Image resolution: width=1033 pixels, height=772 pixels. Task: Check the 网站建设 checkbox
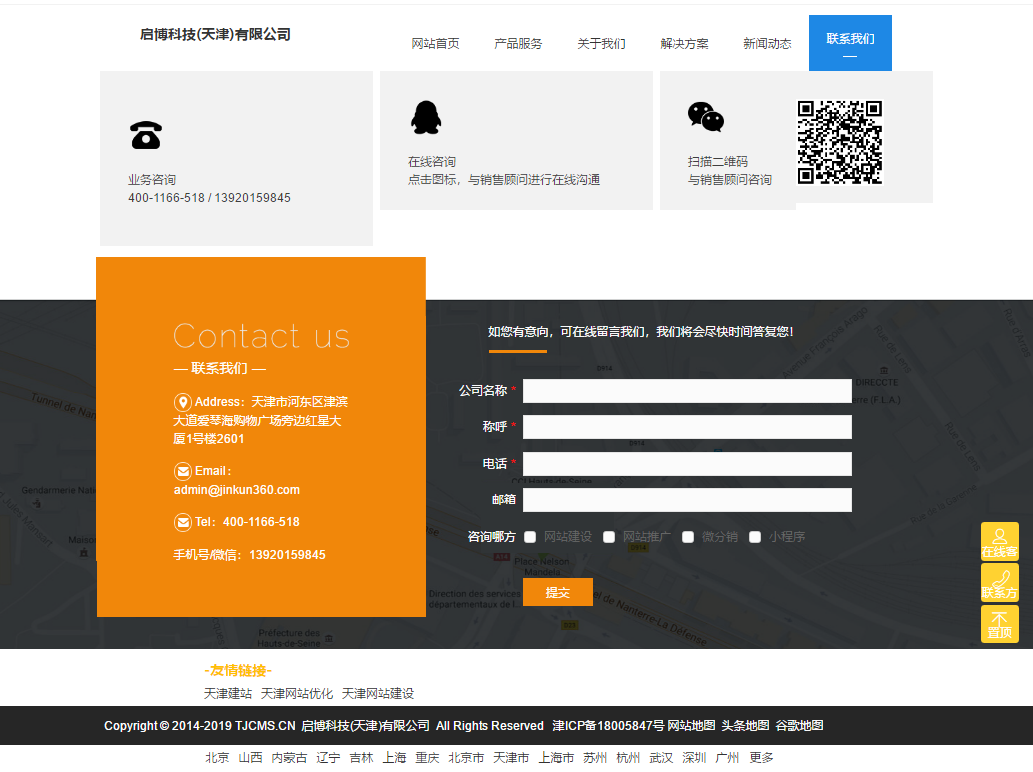tap(530, 537)
